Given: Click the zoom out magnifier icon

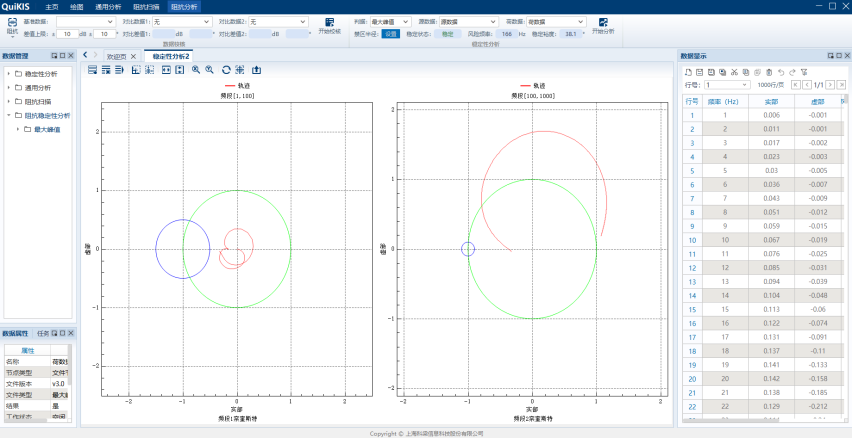Looking at the screenshot, I should pyautogui.click(x=209, y=70).
